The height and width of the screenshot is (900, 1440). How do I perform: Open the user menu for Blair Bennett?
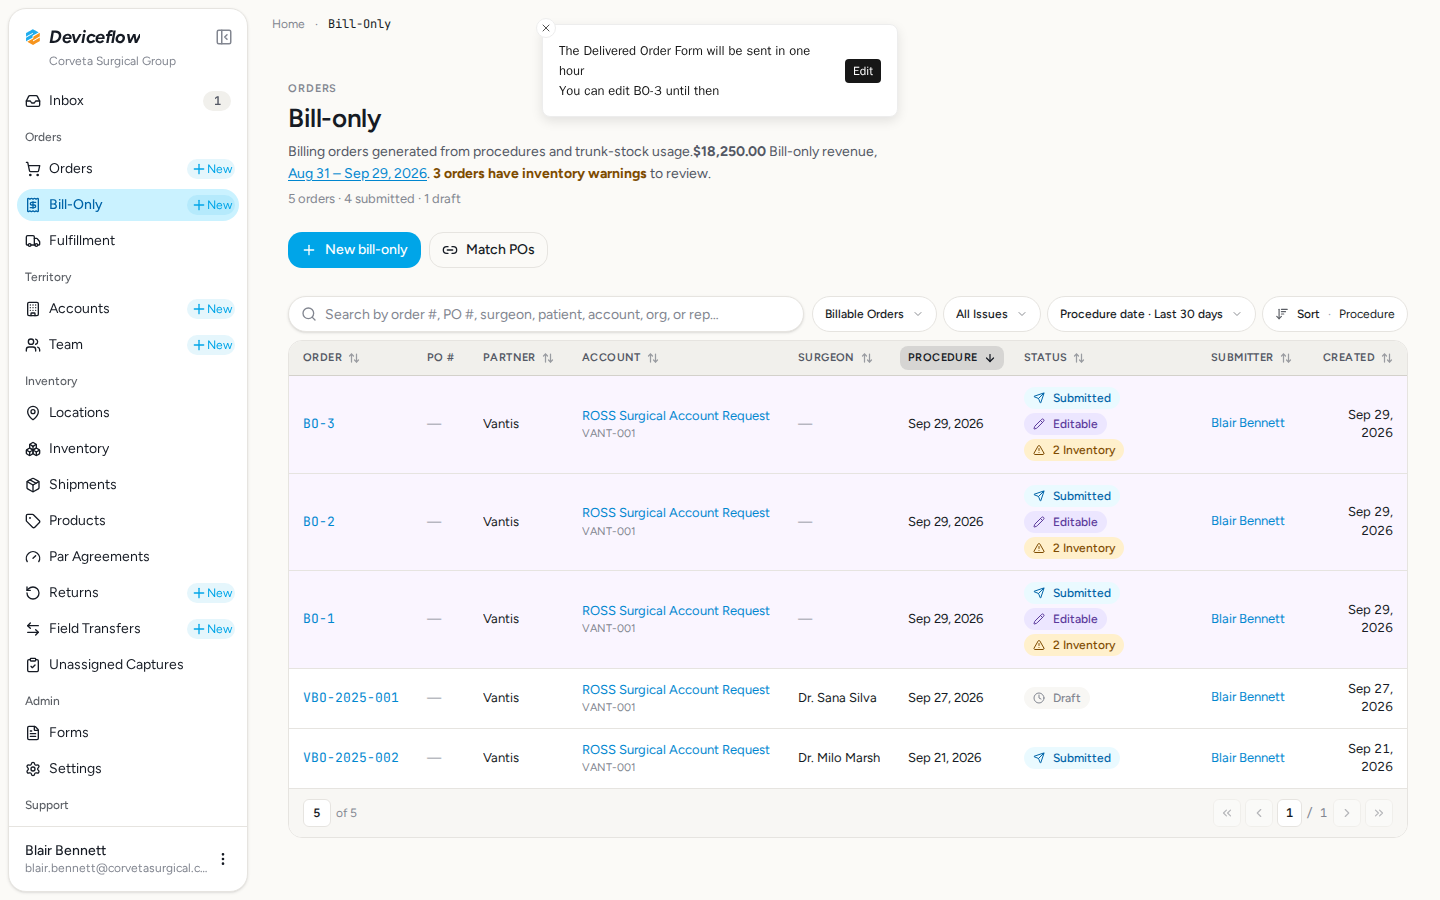point(223,859)
